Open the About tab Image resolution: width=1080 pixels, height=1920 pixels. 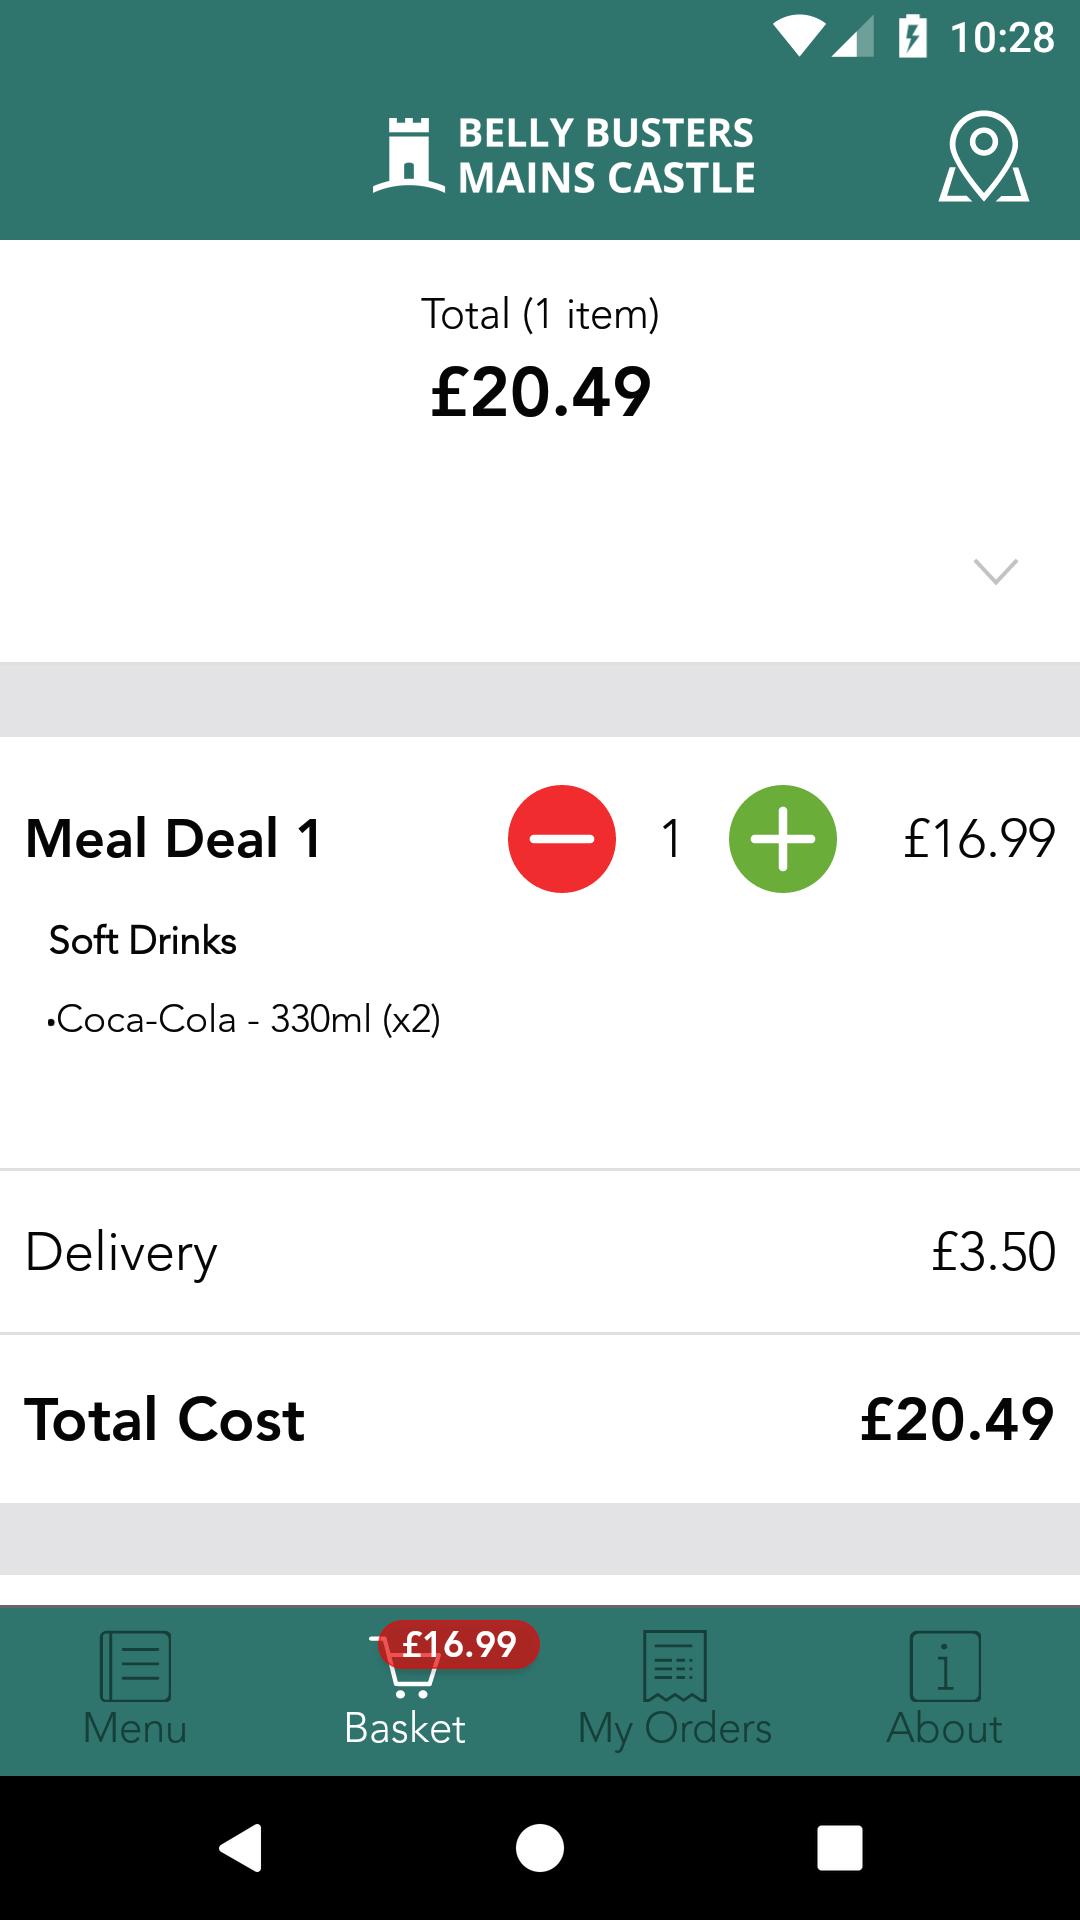pyautogui.click(x=945, y=1690)
